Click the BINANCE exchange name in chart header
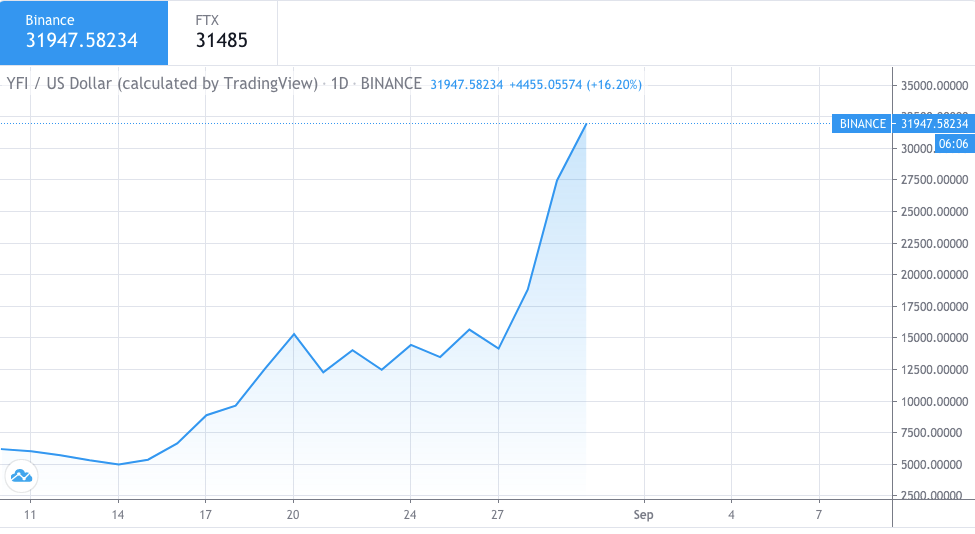Screen dimensions: 975x534 click(390, 84)
